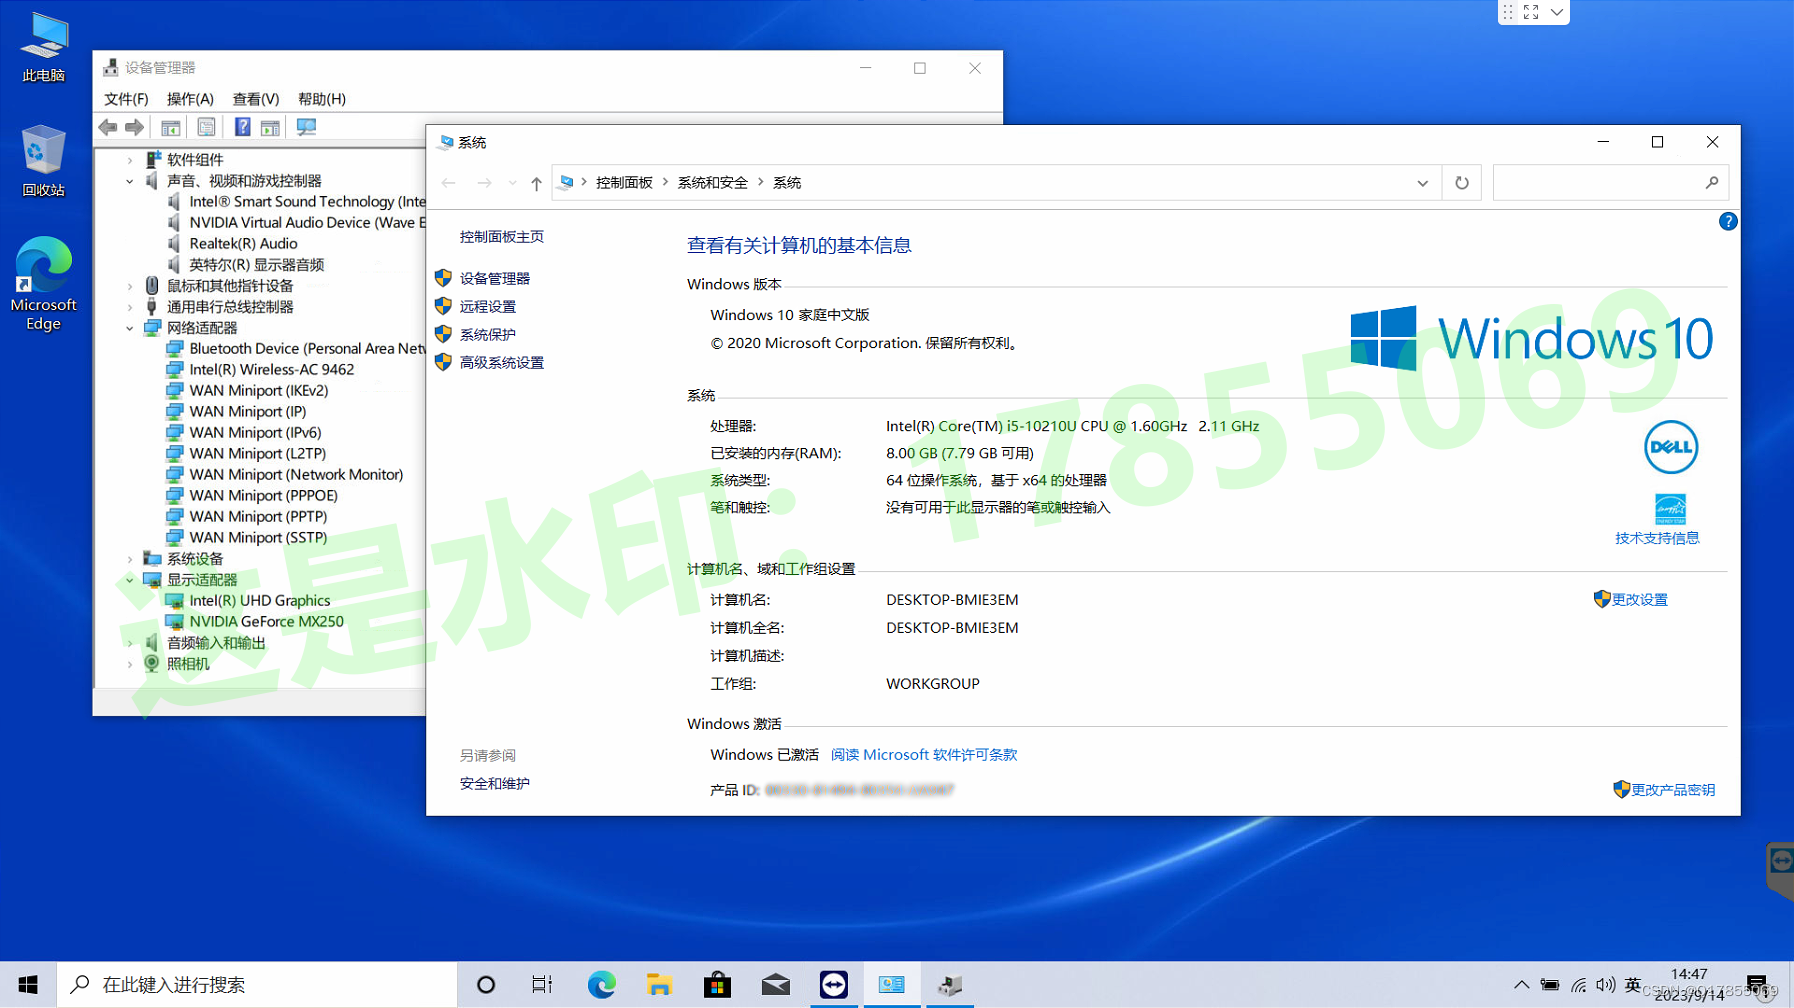Image resolution: width=1794 pixels, height=1008 pixels.
Task: Select NVIDIA GeForce MX250 device
Action: tap(266, 622)
